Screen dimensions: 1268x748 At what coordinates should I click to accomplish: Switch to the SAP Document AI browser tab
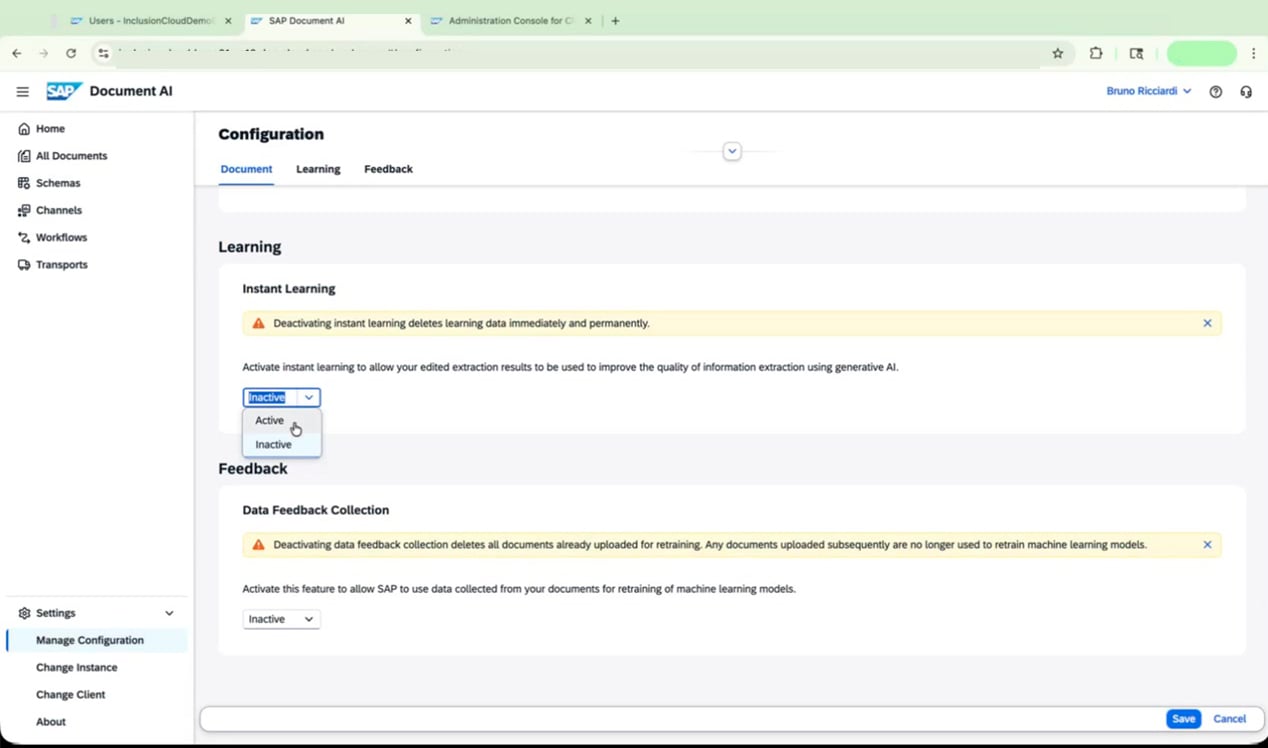(331, 20)
